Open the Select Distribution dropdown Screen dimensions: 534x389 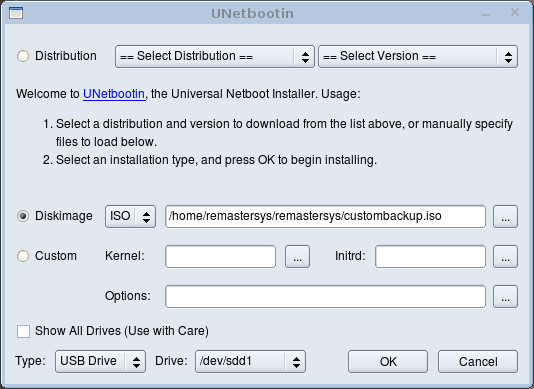click(215, 57)
